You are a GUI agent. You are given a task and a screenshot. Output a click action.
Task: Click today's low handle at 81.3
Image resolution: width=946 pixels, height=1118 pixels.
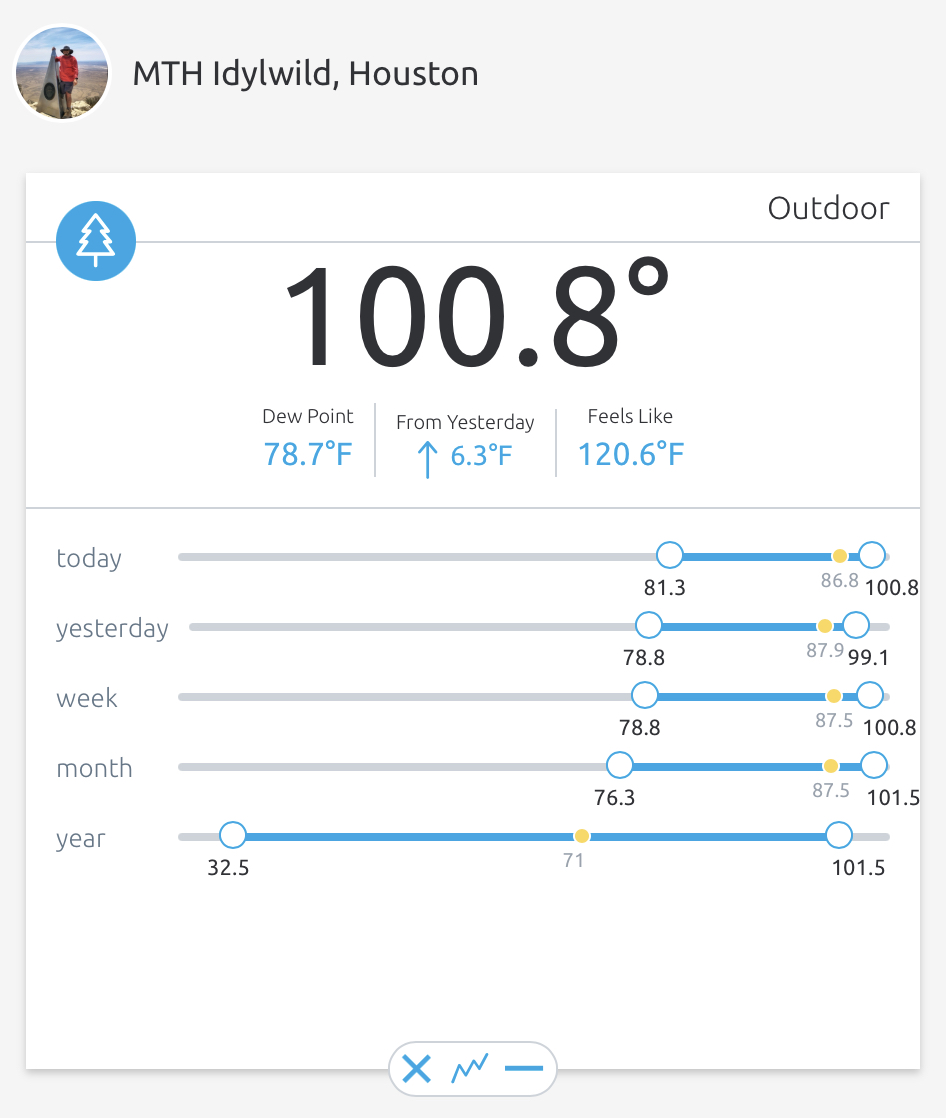coord(669,555)
